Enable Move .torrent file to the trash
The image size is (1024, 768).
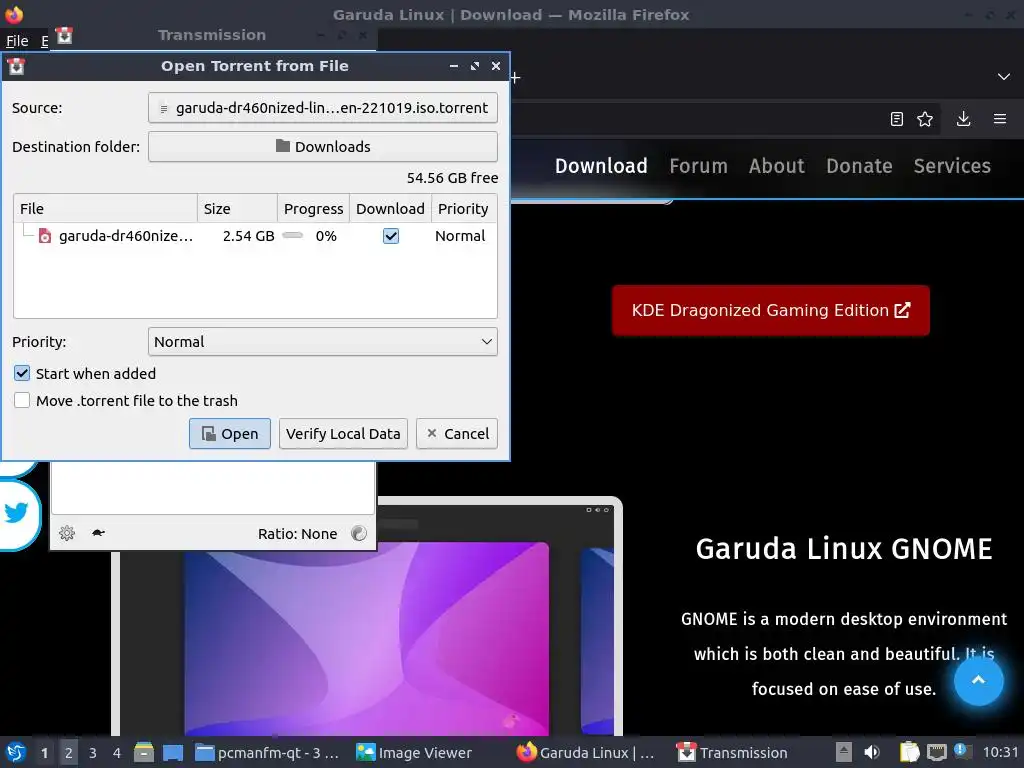coord(22,400)
